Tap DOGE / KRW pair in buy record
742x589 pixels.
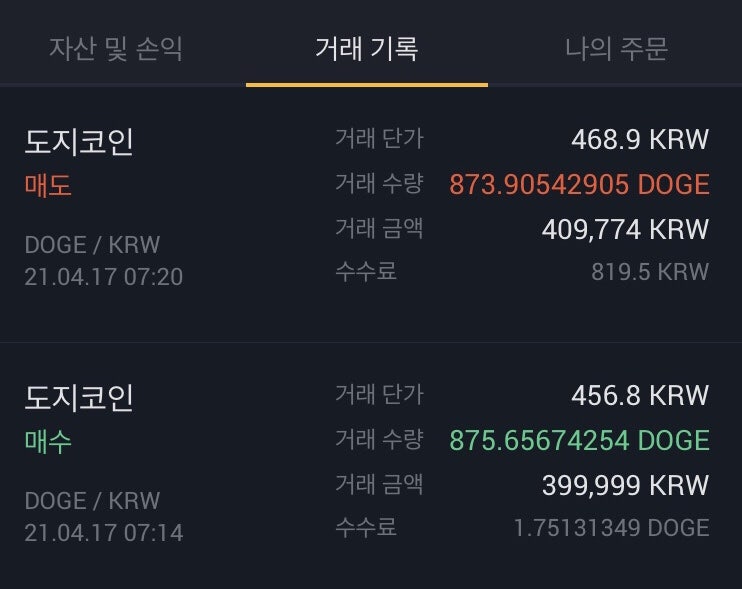(92, 501)
